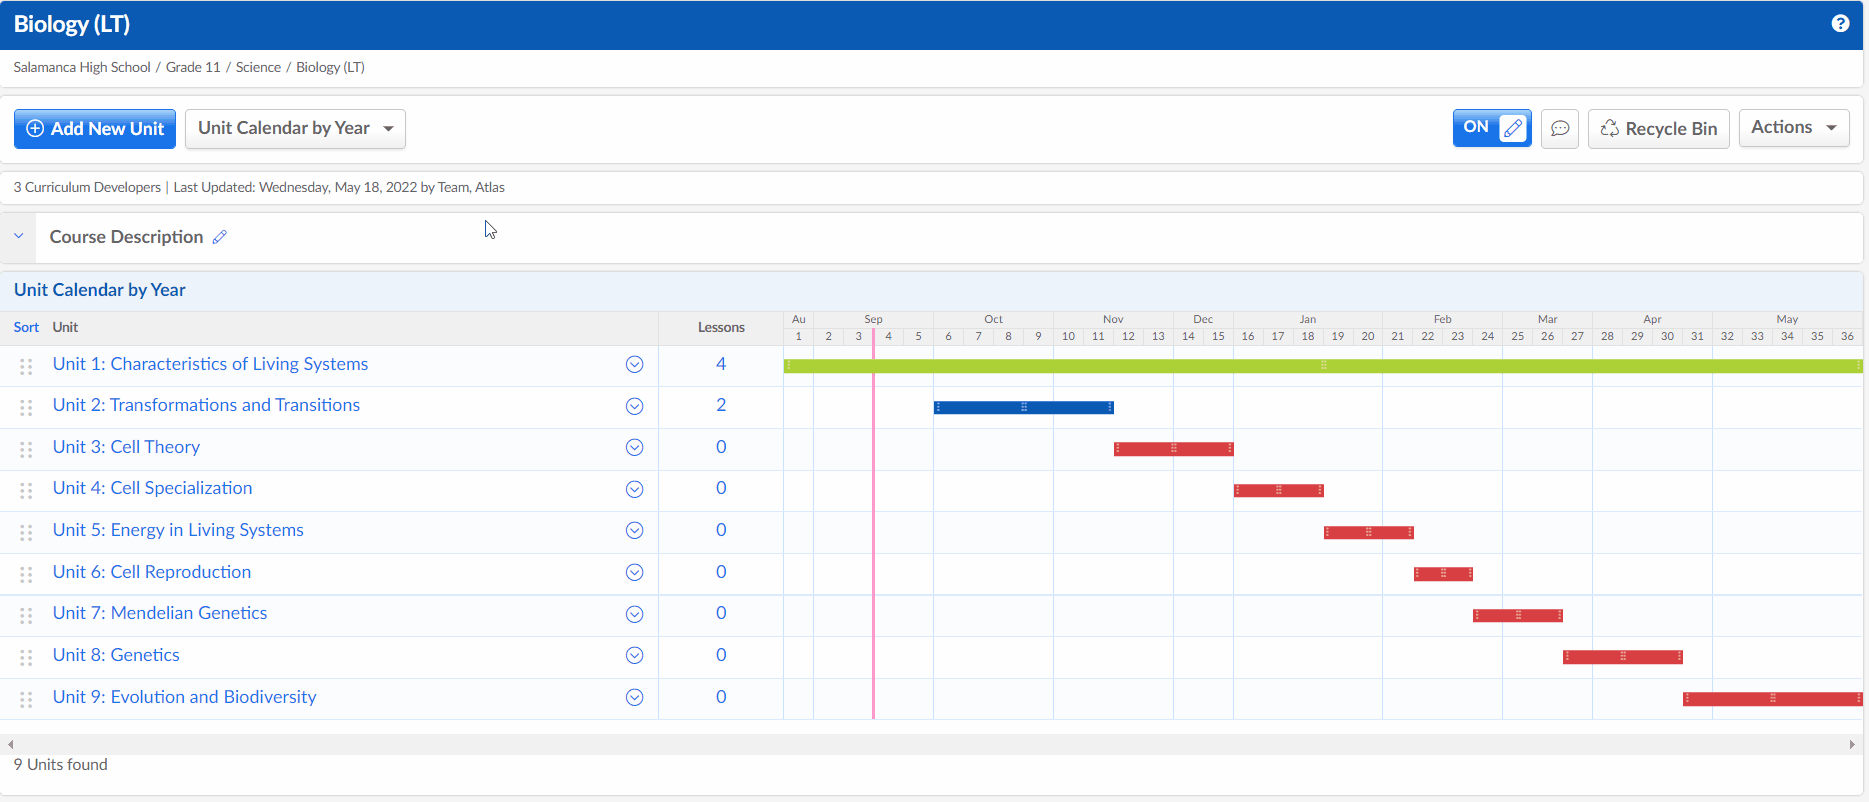Click the Add New Unit button
This screenshot has width=1869, height=802.
click(x=95, y=129)
